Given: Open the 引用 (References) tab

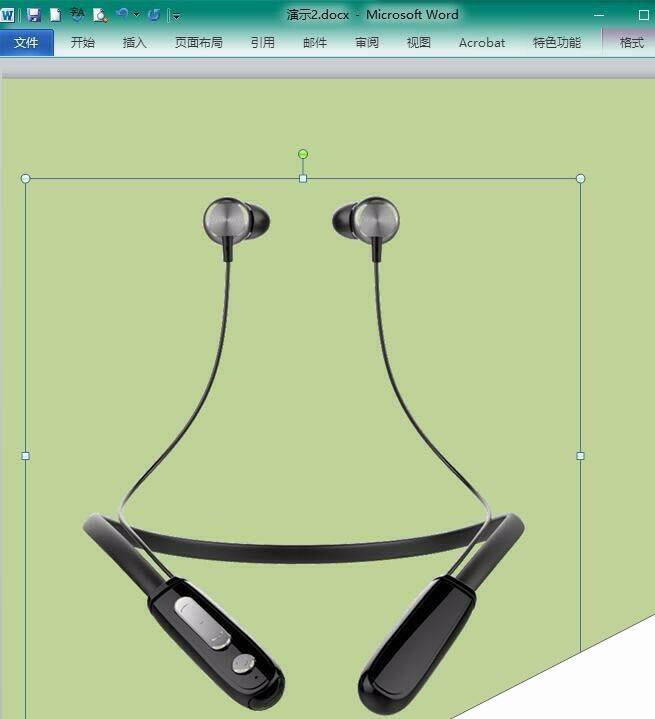Looking at the screenshot, I should (x=263, y=43).
